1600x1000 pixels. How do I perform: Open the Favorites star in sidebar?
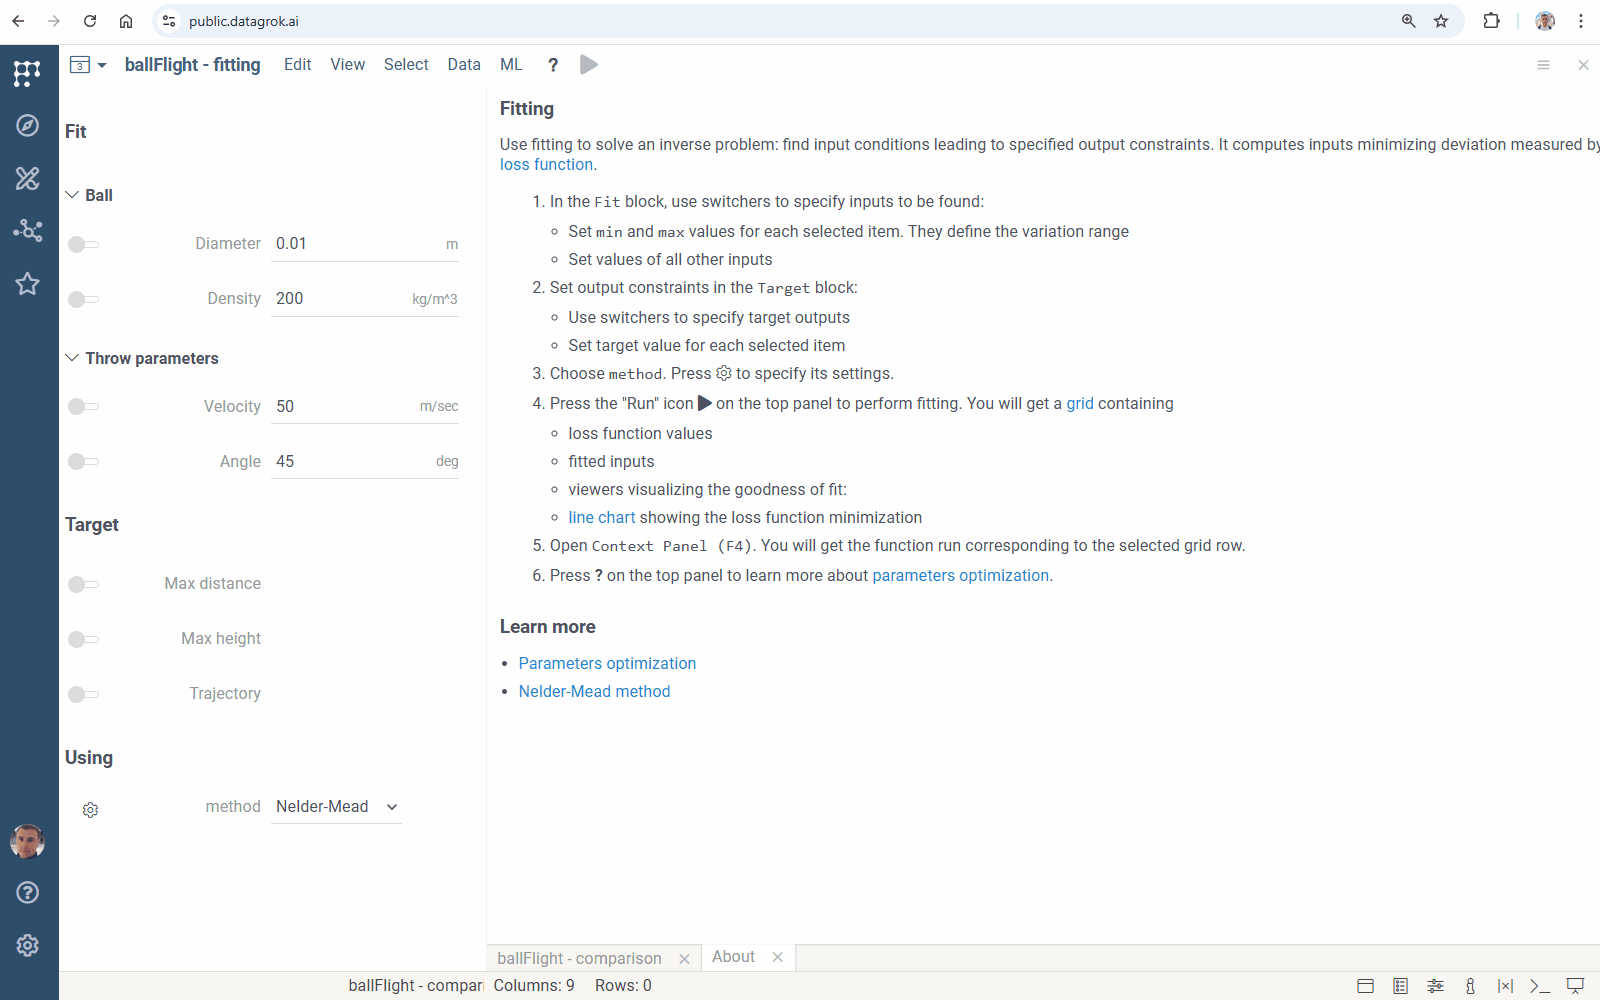coord(28,284)
